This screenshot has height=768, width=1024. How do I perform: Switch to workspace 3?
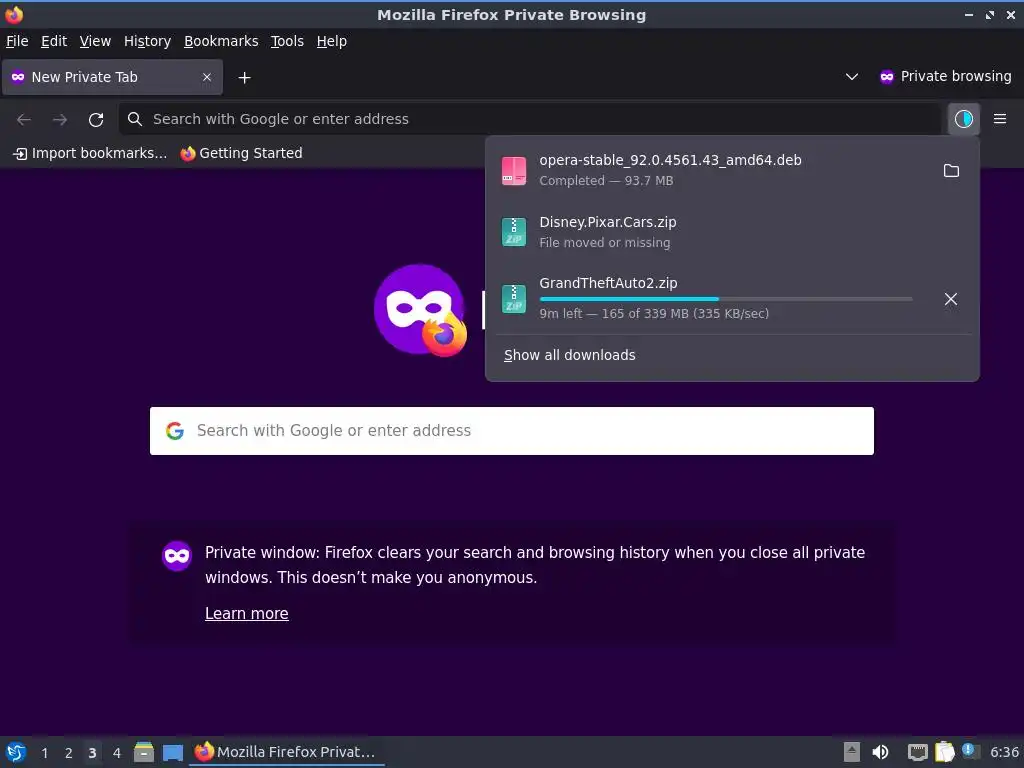pos(93,753)
